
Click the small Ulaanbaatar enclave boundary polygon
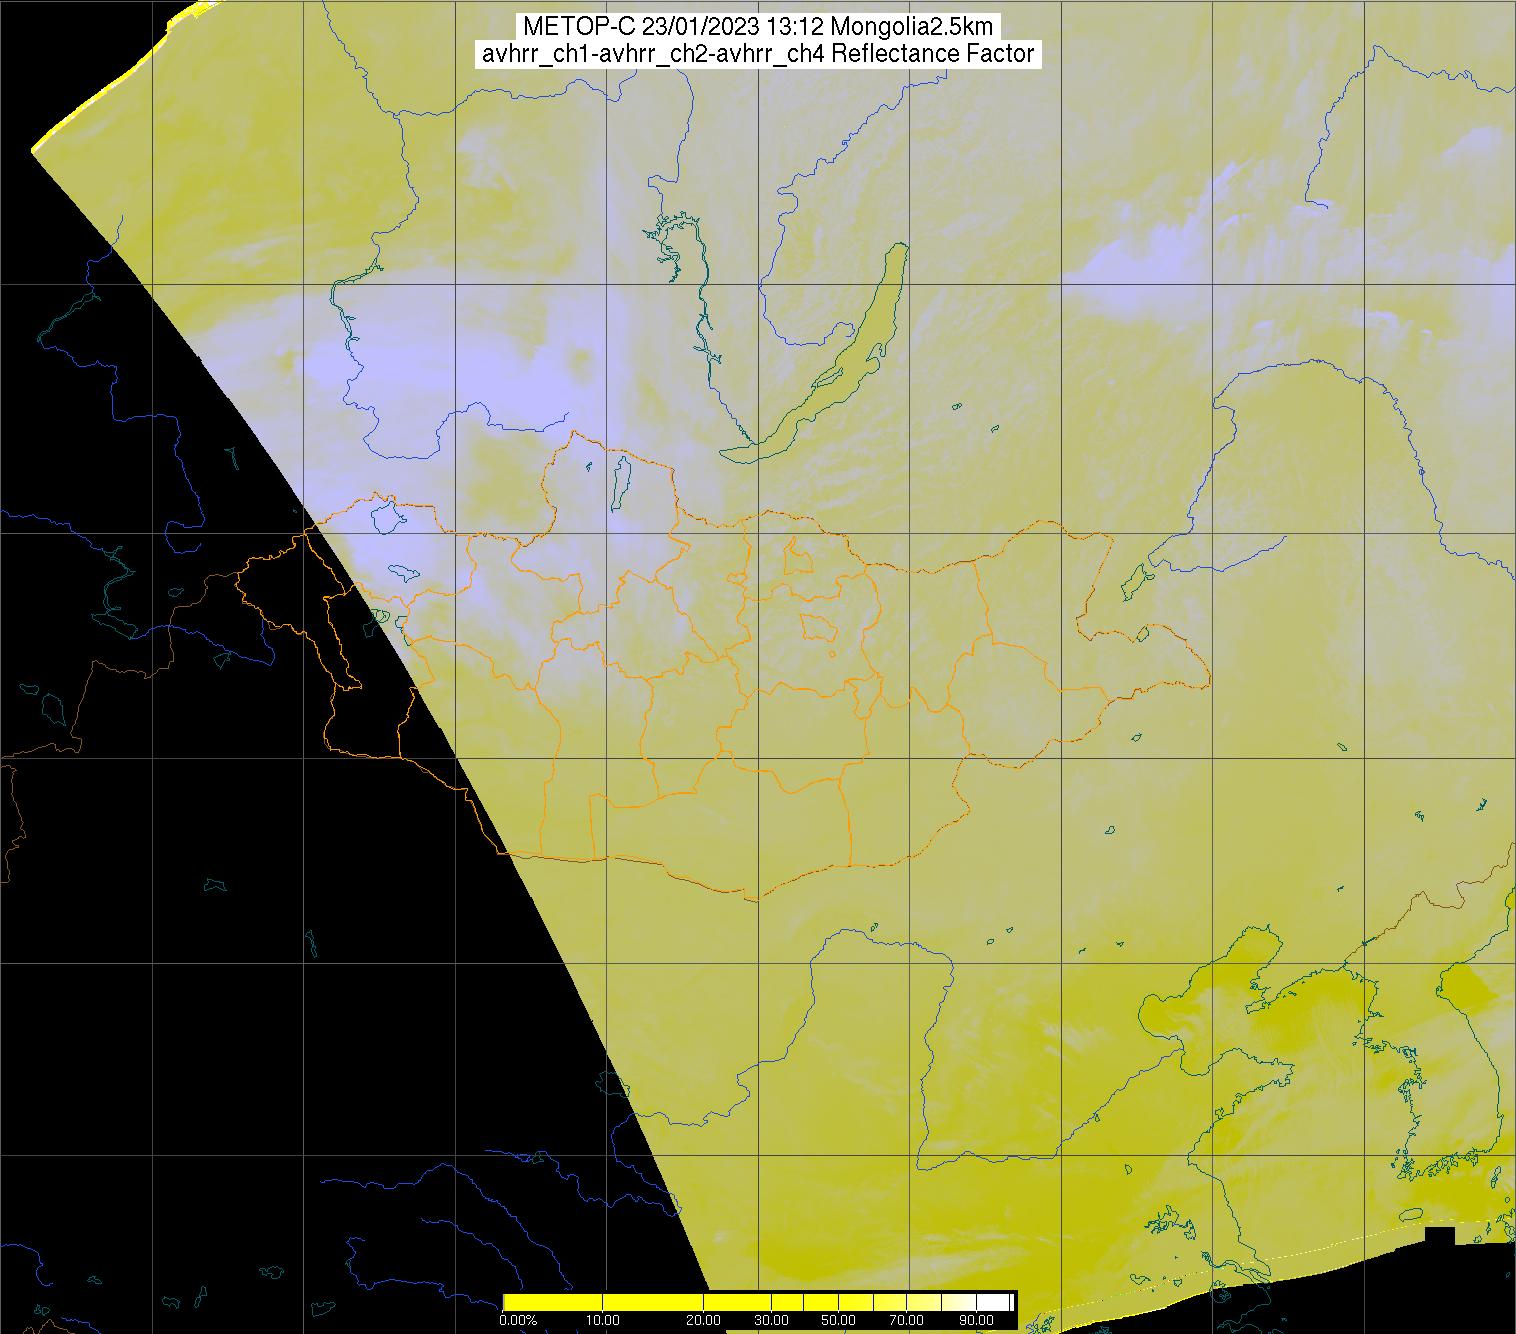point(819,627)
